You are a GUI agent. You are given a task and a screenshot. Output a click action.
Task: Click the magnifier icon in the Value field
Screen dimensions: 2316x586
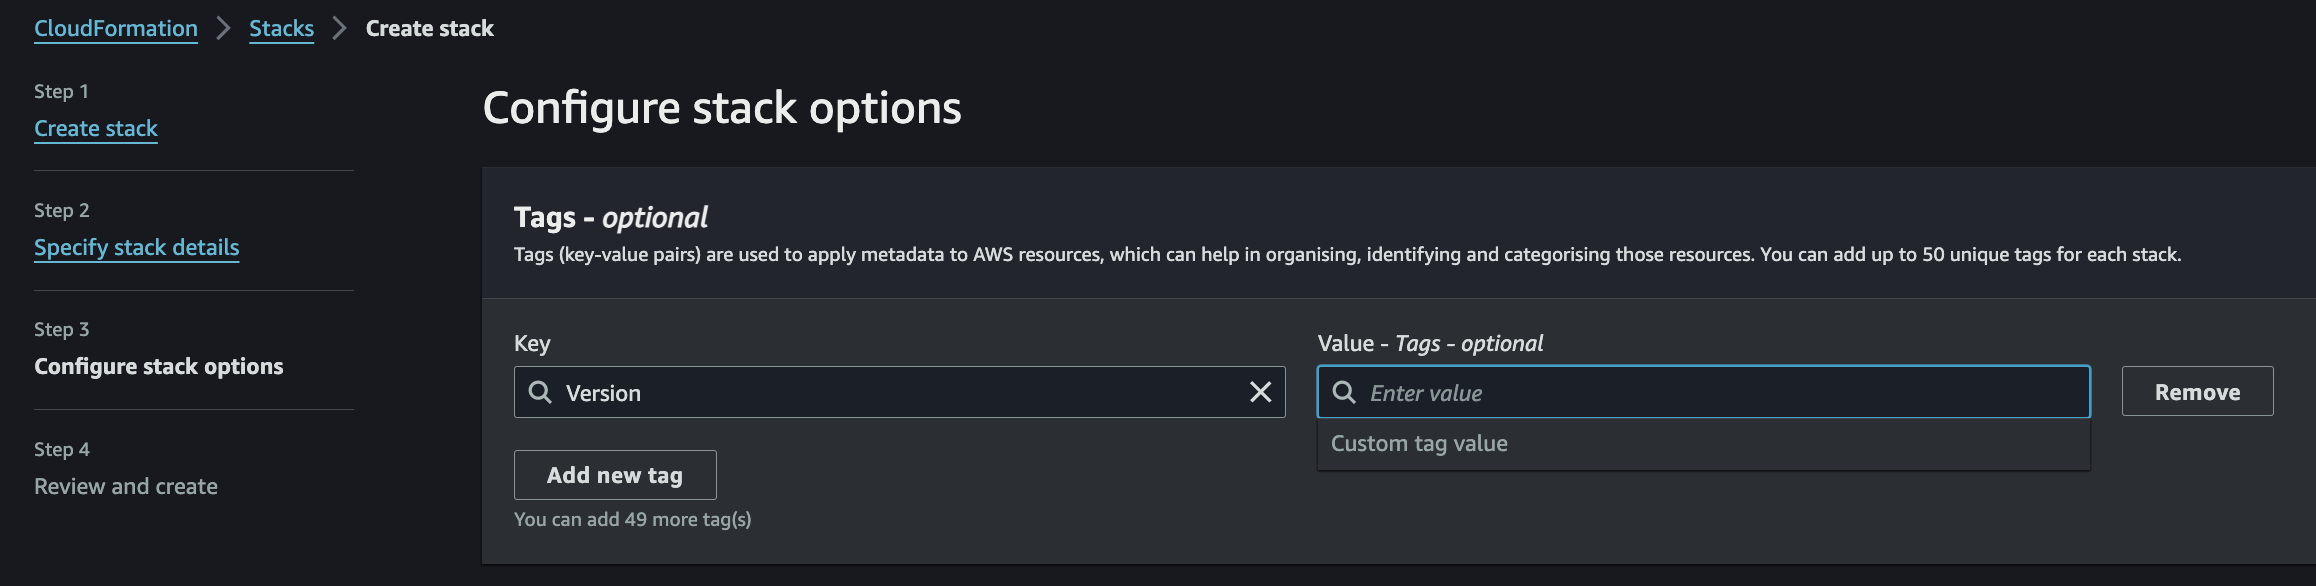[x=1344, y=392]
